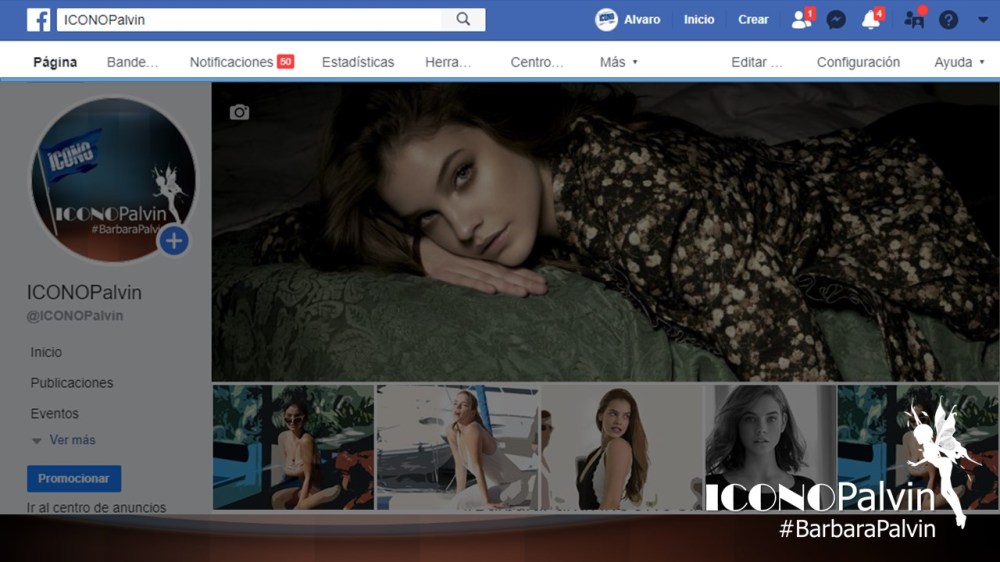1000x562 pixels.
Task: Select Publicaciones in the left sidebar
Action: click(72, 383)
